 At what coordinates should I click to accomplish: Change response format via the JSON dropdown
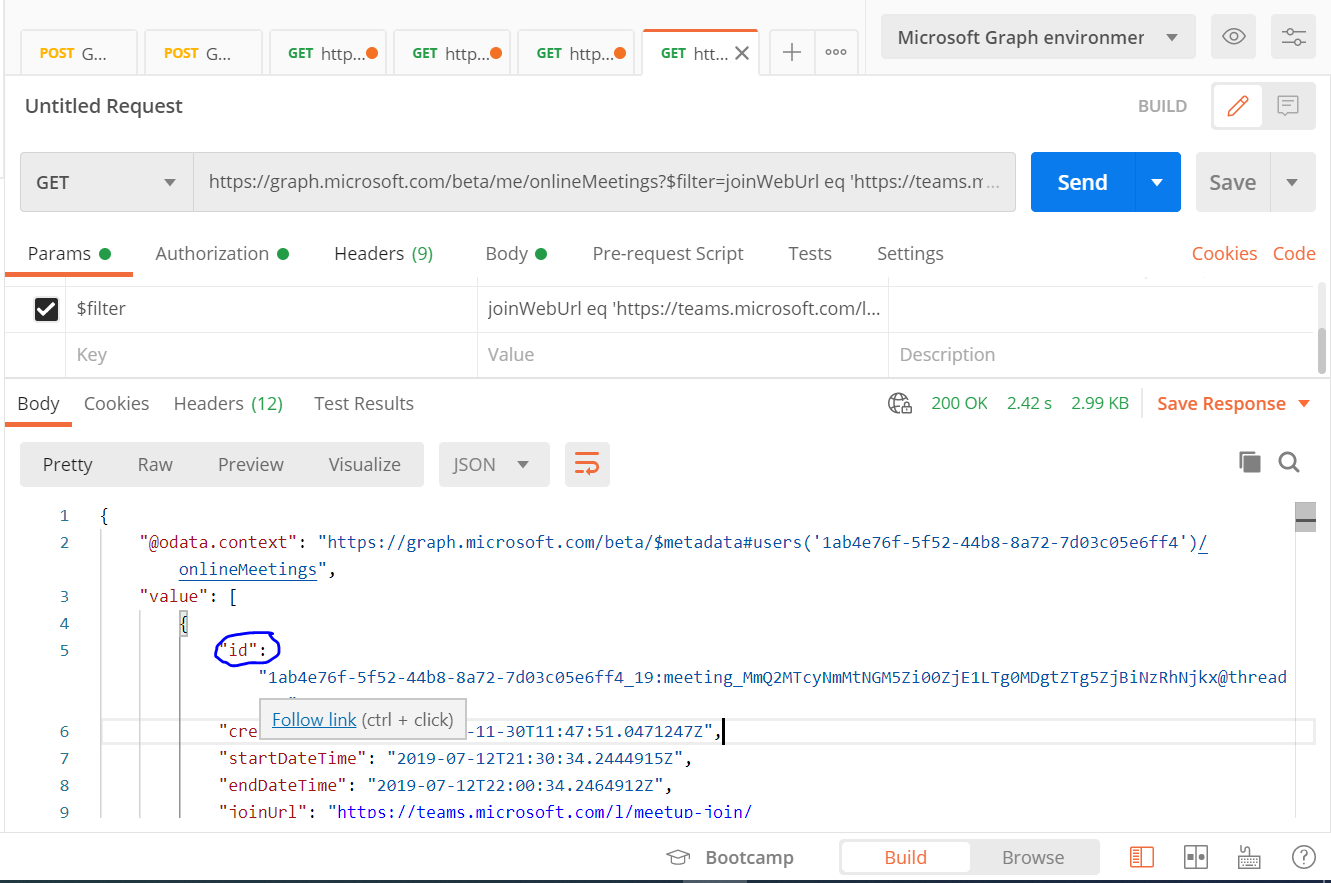click(x=493, y=464)
